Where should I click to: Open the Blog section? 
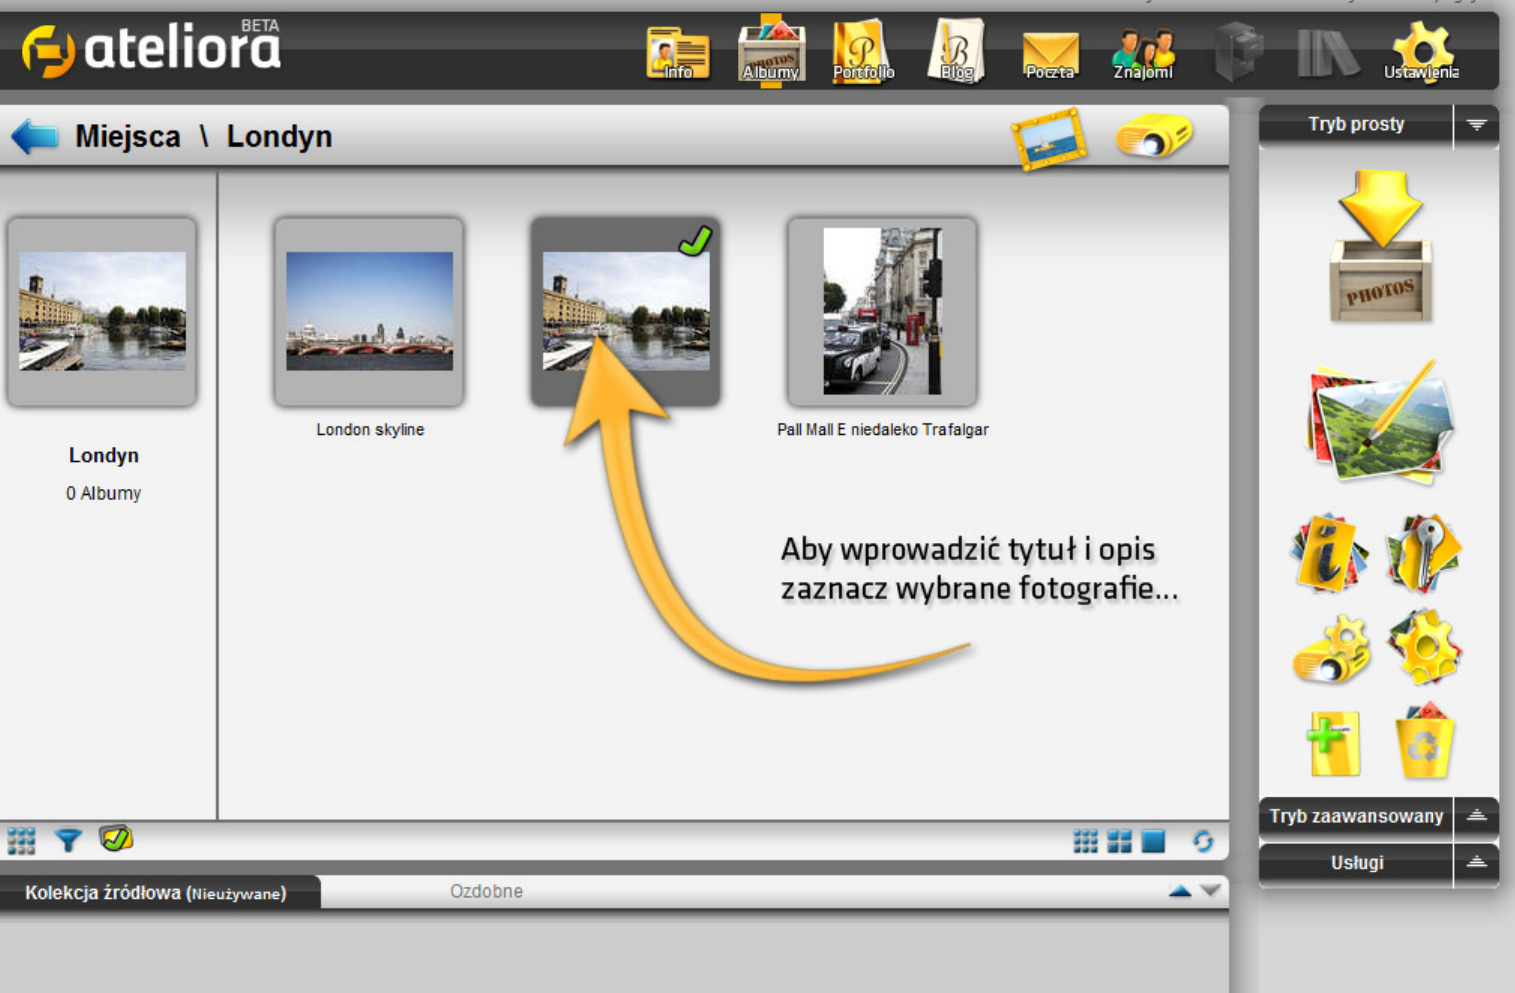956,51
